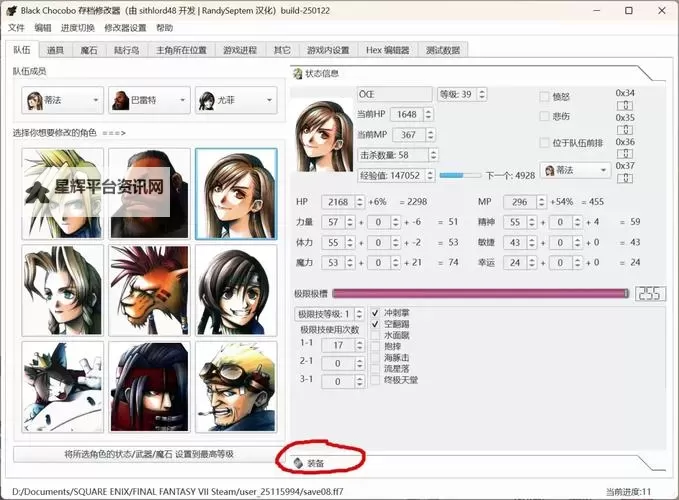
Task: Click the 极限技等级 spinner arrows
Action: click(359, 314)
